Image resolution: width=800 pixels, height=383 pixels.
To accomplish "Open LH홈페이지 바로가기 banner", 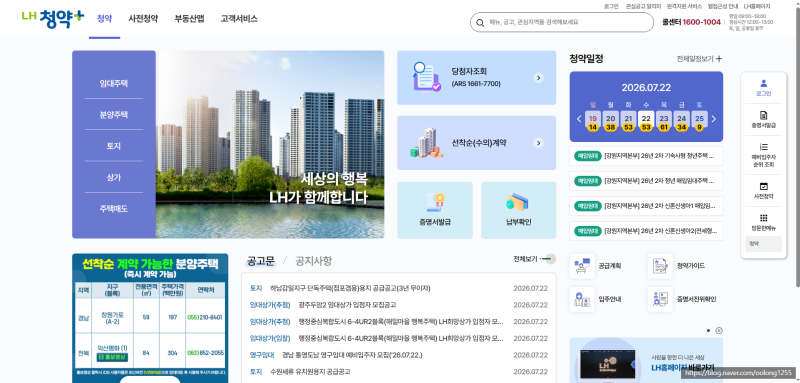I will click(x=646, y=360).
